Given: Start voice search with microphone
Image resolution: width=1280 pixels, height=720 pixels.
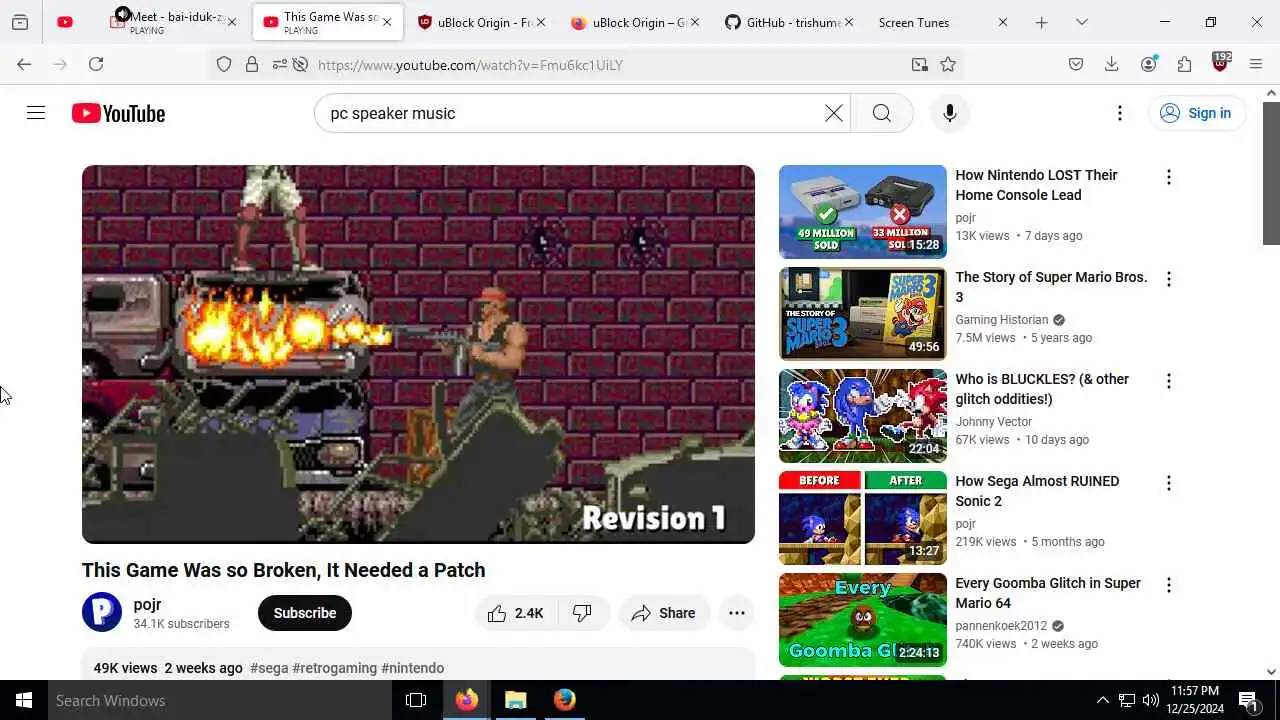Looking at the screenshot, I should [949, 113].
